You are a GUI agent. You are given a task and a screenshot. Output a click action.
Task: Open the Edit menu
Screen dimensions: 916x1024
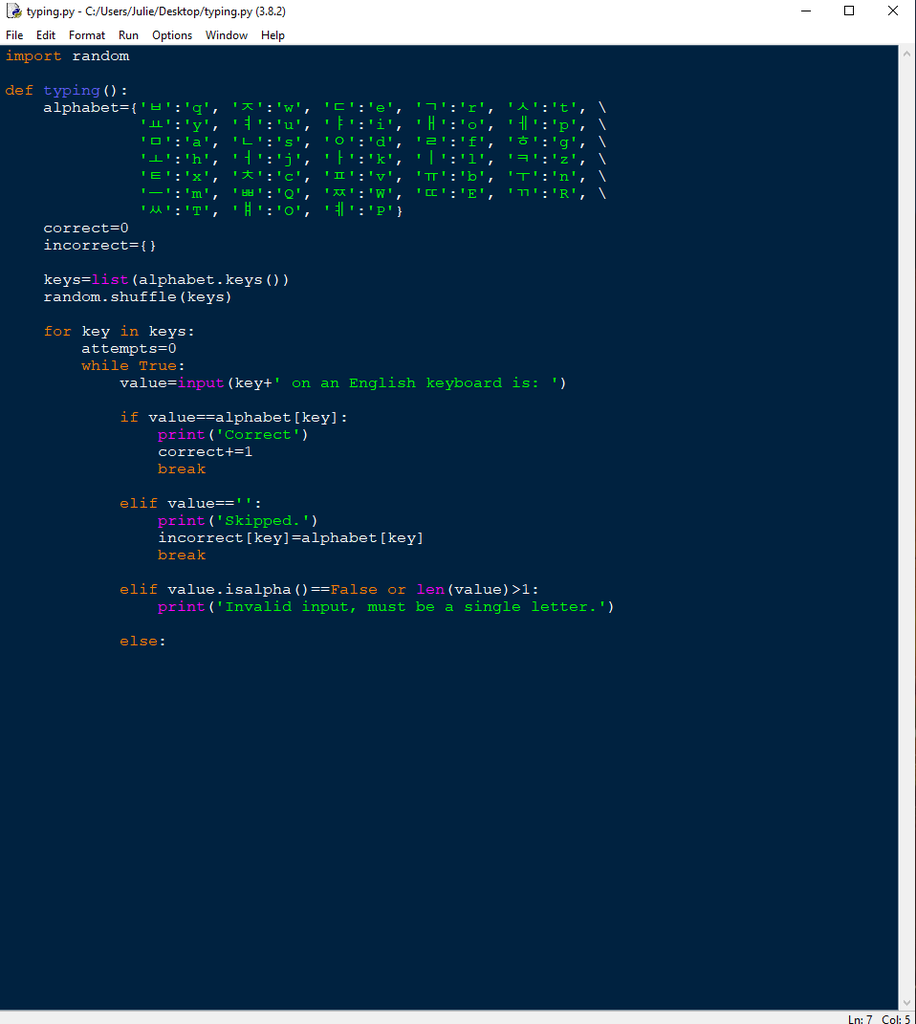click(45, 35)
